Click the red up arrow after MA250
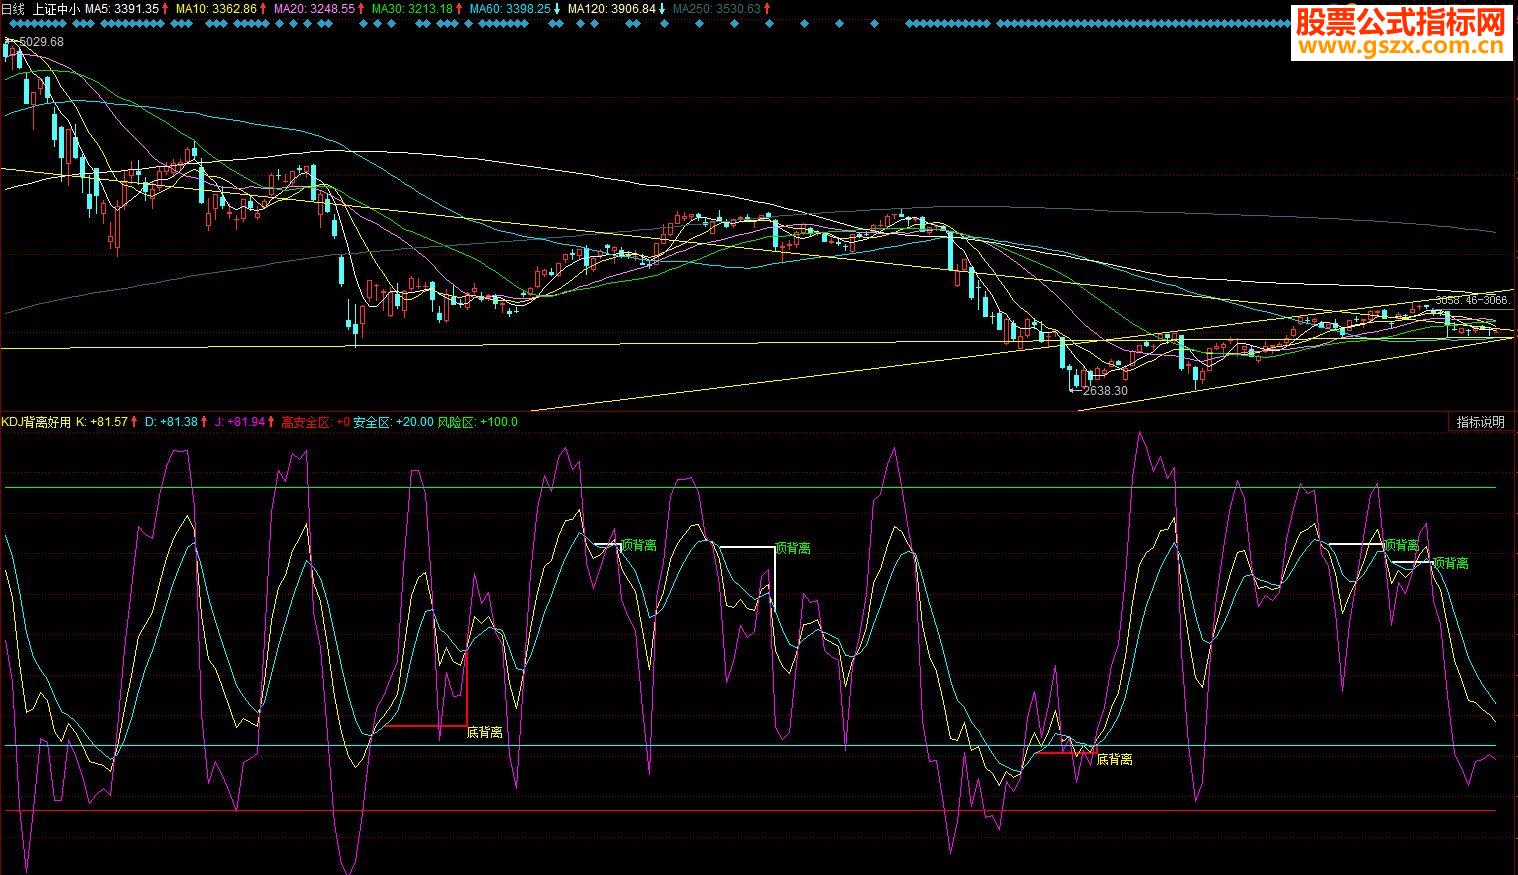Screen dimensions: 1518x875 (x=768, y=8)
